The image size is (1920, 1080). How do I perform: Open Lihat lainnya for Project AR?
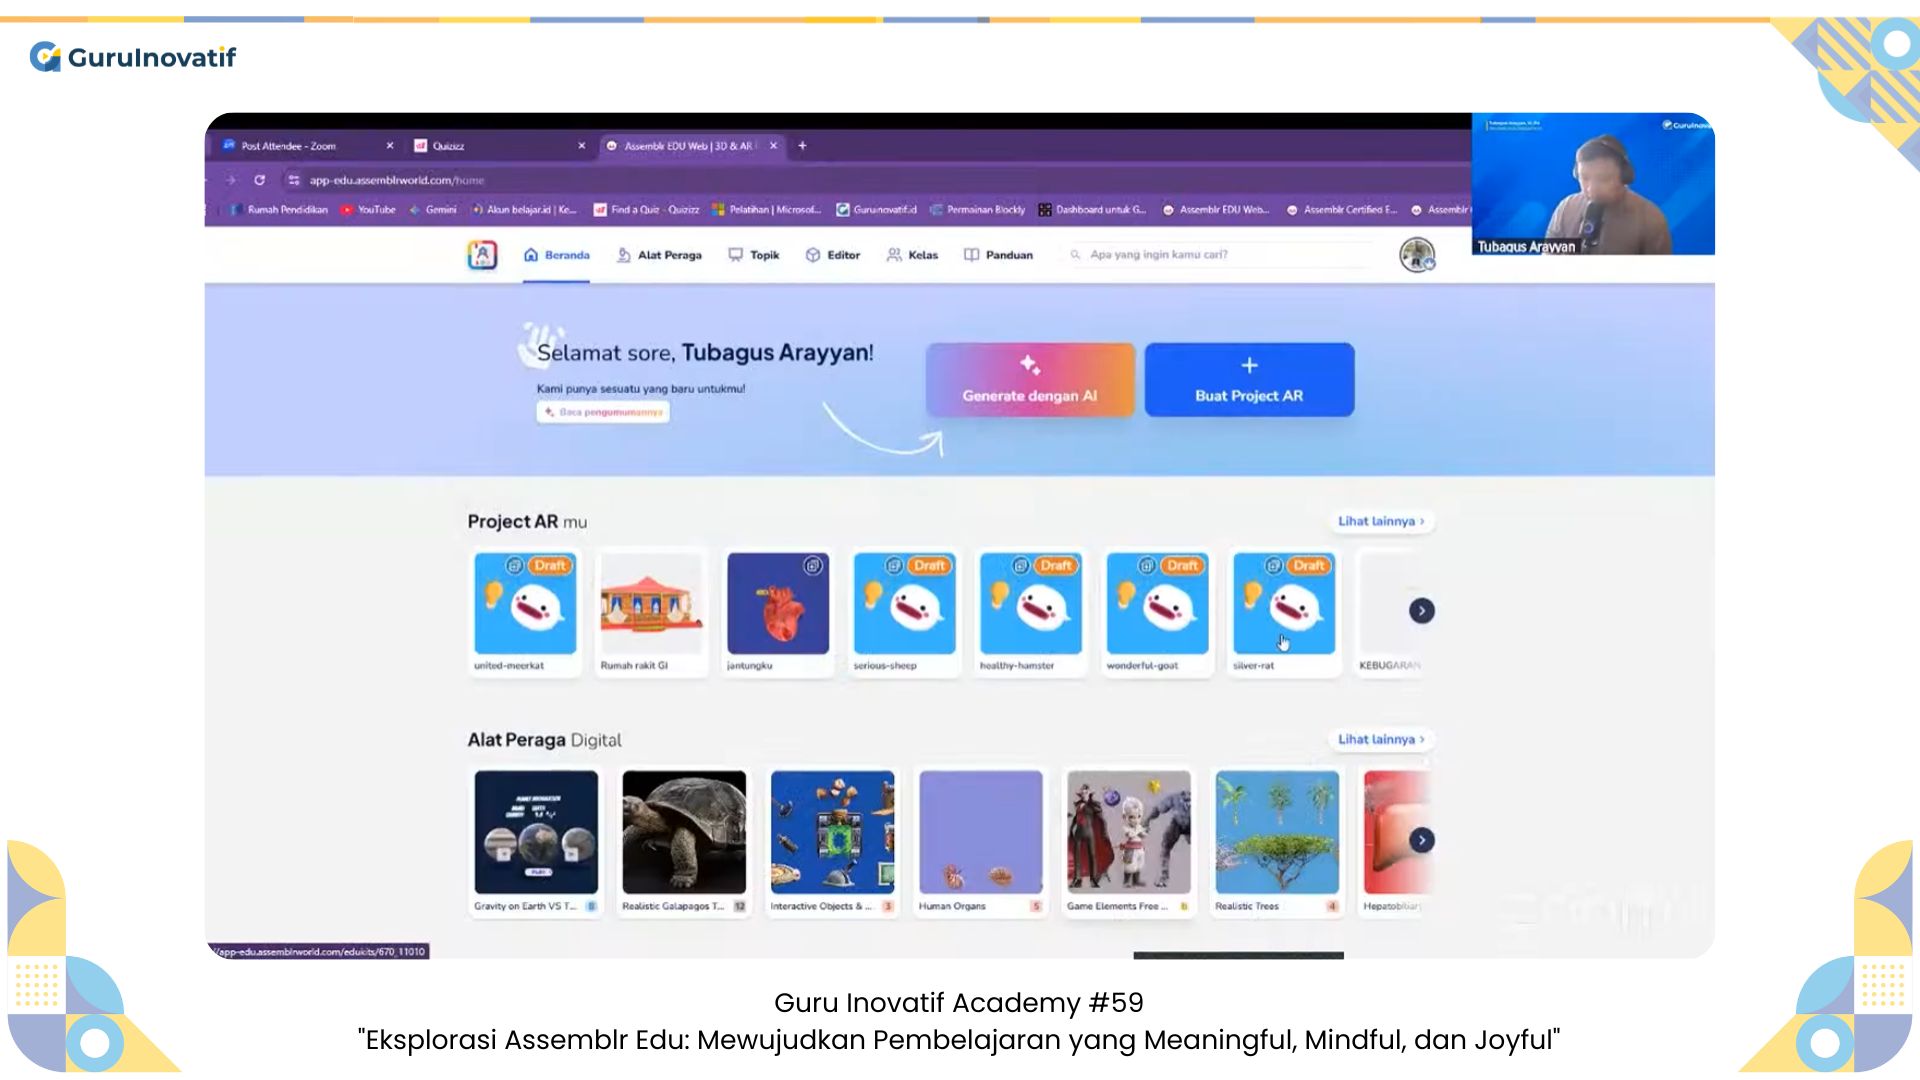pyautogui.click(x=1381, y=521)
